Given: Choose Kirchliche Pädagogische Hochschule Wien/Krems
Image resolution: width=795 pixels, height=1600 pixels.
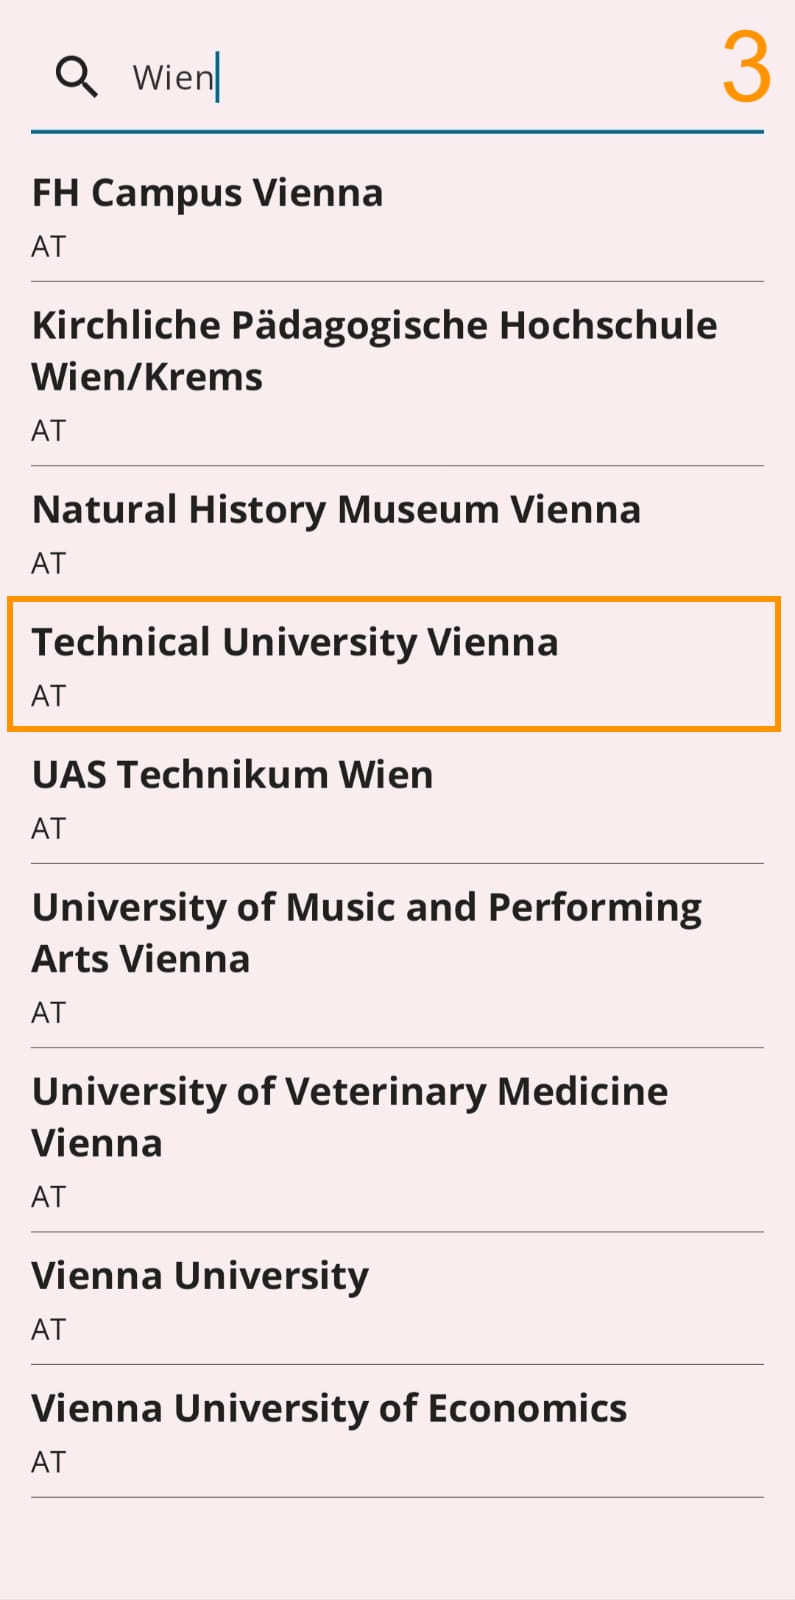Looking at the screenshot, I should [x=397, y=374].
